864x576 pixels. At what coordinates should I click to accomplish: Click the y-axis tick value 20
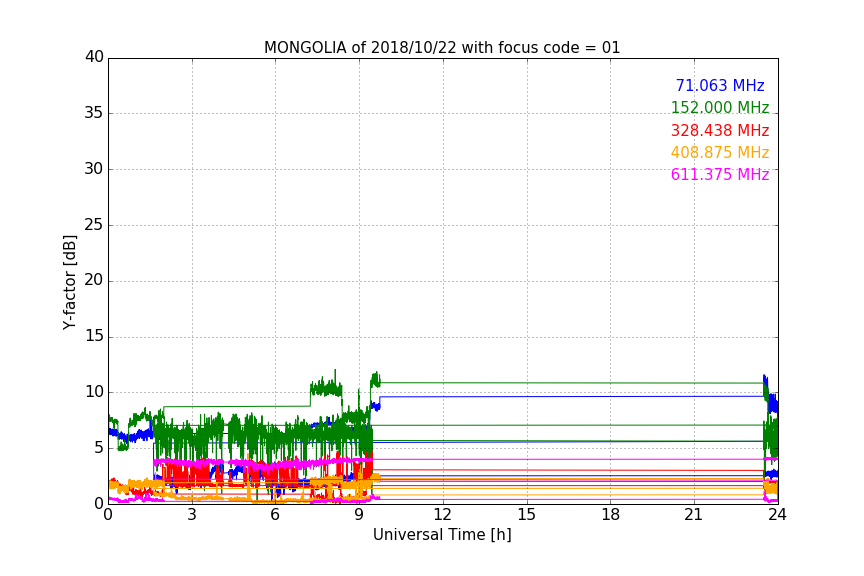[94, 280]
